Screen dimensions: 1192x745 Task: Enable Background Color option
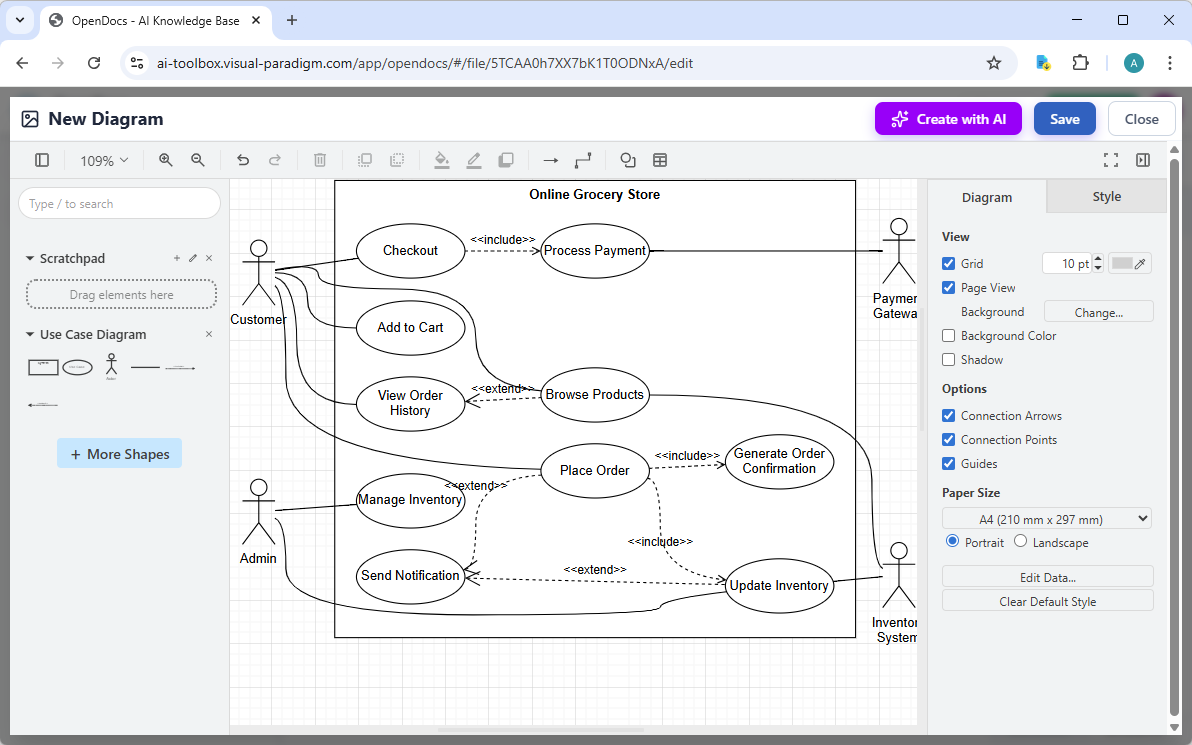[948, 335]
